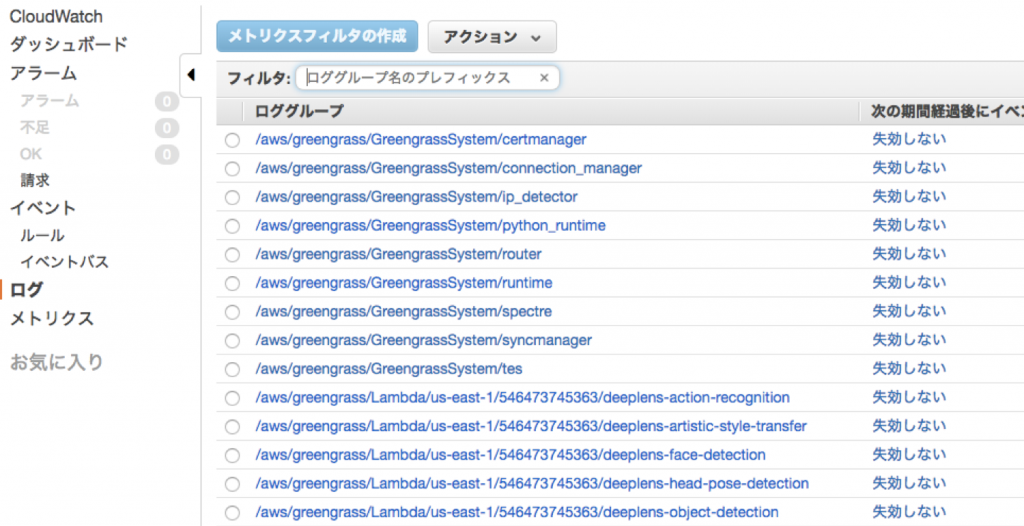1024x526 pixels.
Task: Select radio button for GreengrassSystem/tes
Action: click(x=232, y=370)
